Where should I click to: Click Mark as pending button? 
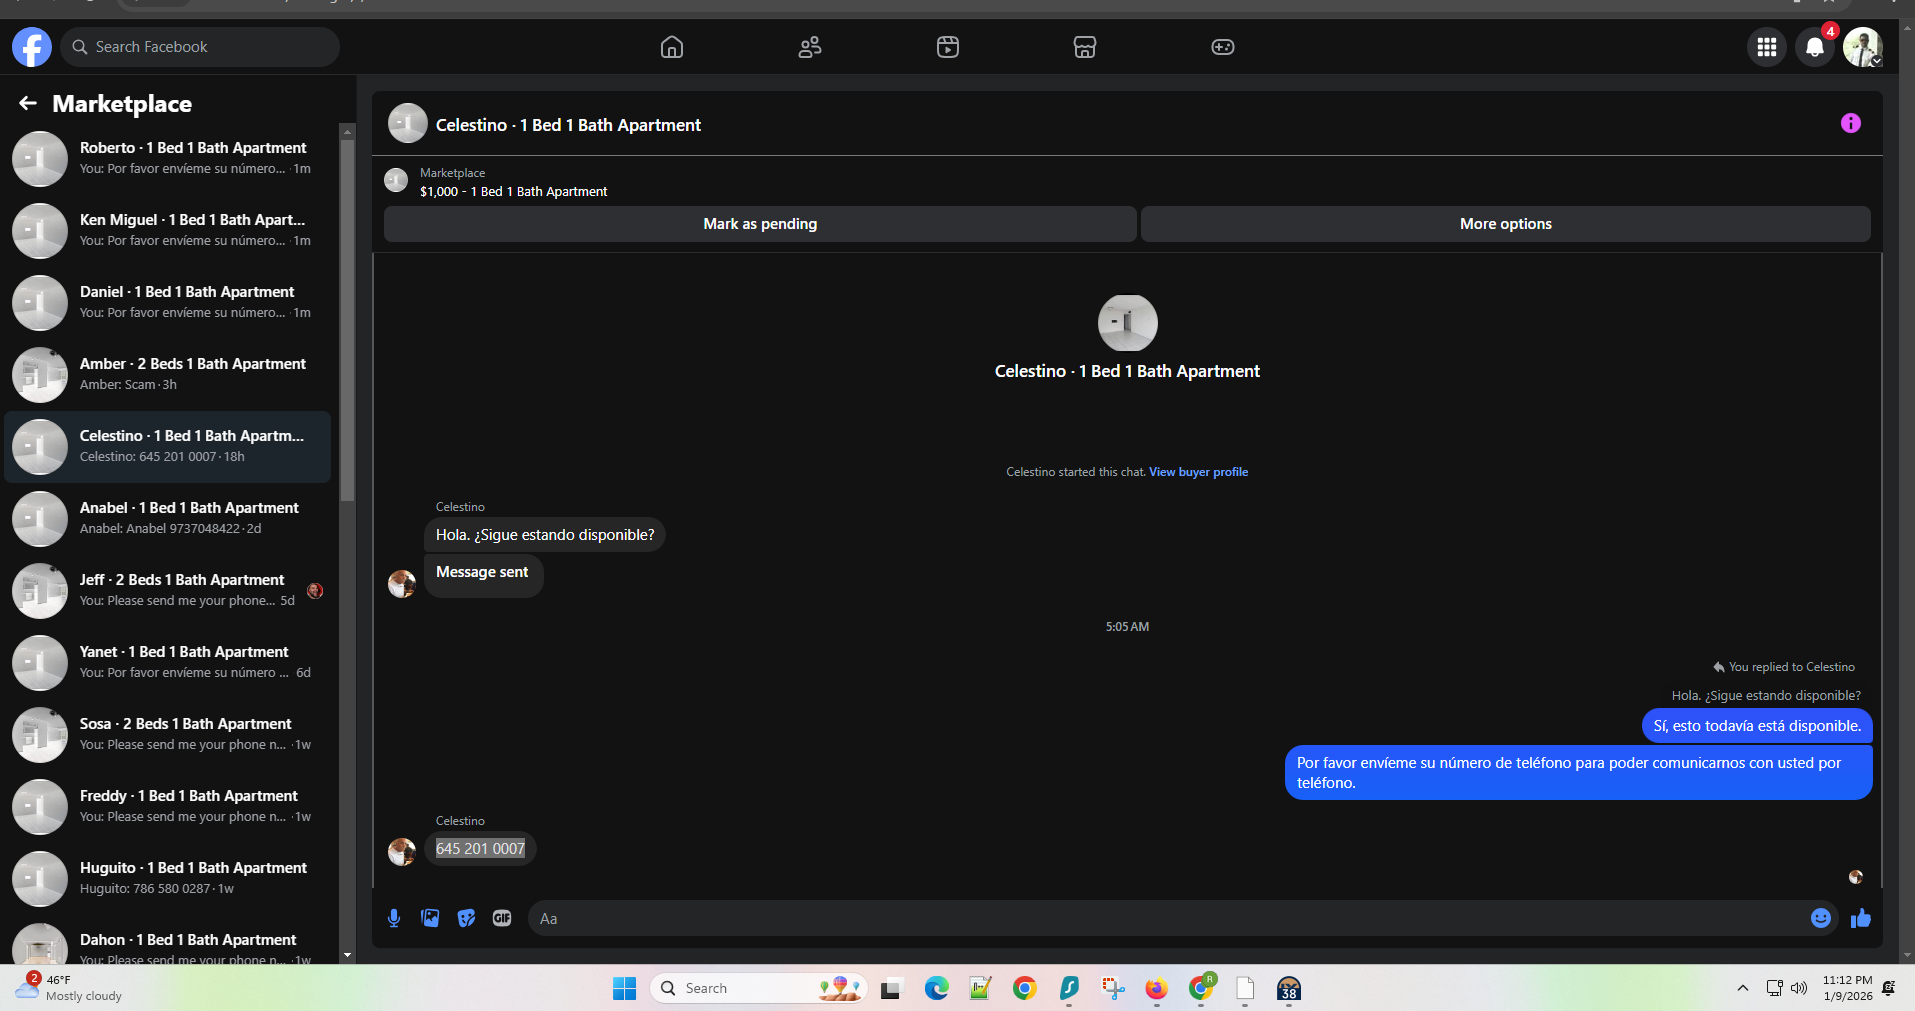(760, 224)
